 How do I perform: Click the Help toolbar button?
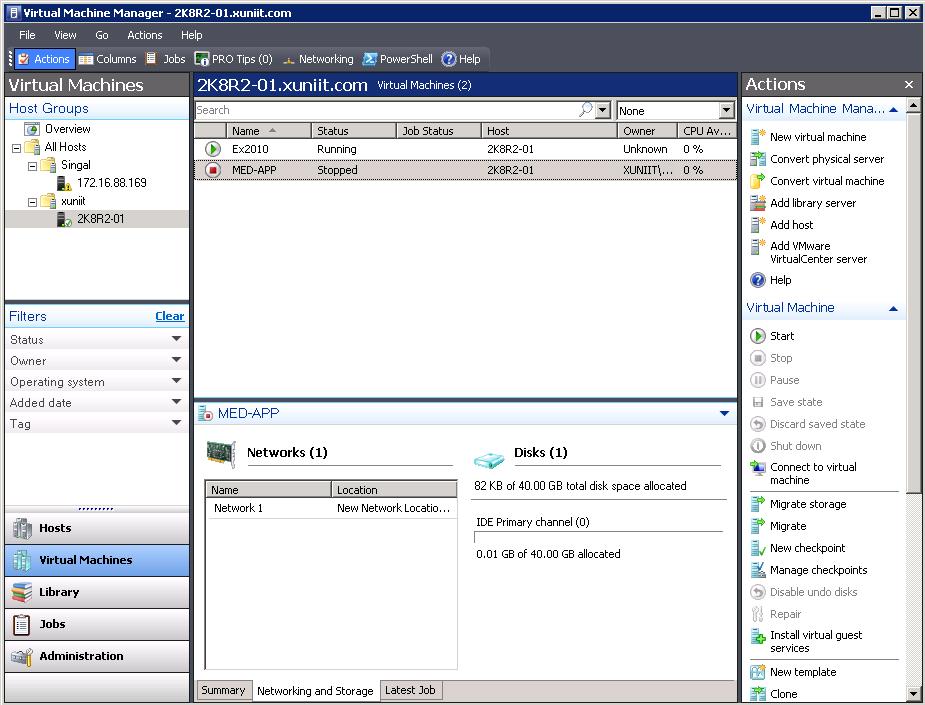coord(461,59)
